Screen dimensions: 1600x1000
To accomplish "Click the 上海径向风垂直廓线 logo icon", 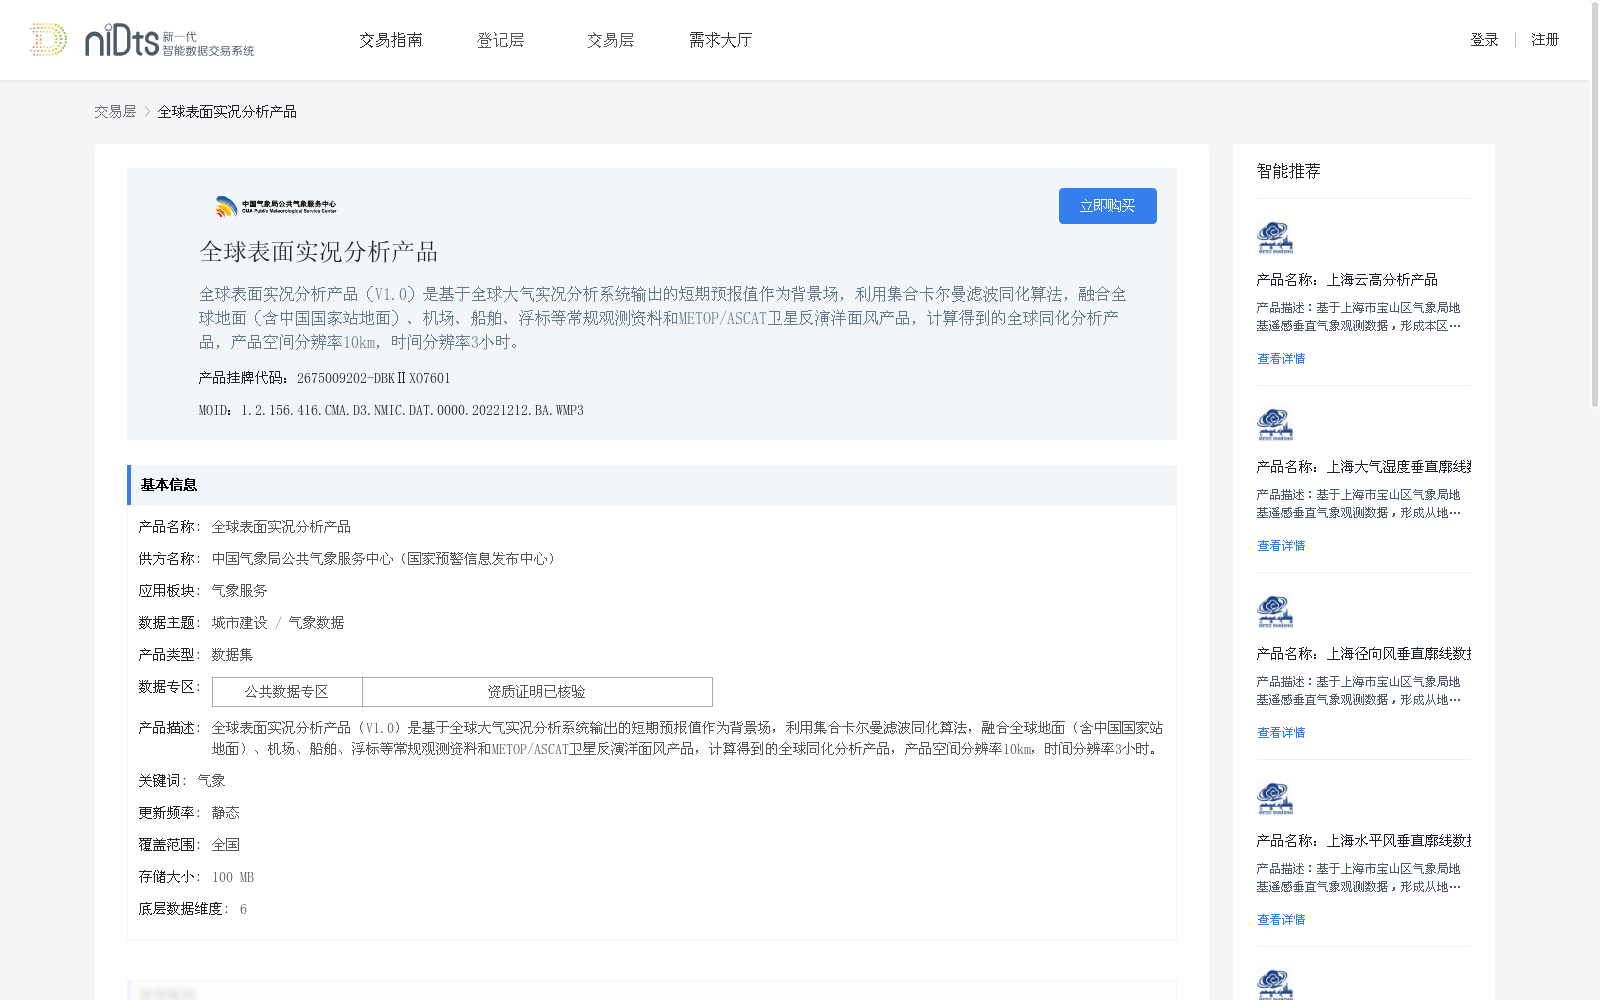I will coord(1275,612).
